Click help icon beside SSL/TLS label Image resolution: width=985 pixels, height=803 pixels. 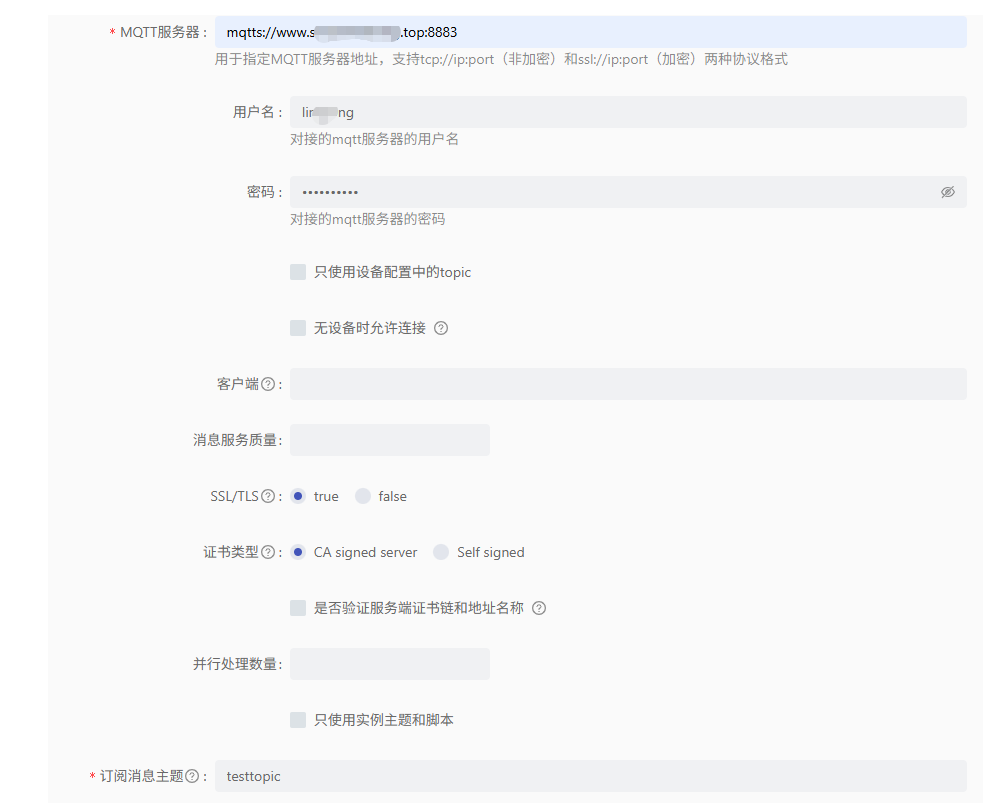[268, 496]
